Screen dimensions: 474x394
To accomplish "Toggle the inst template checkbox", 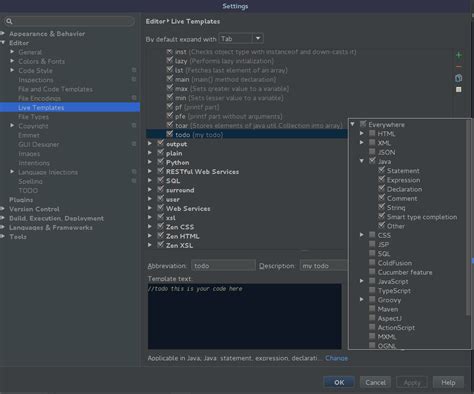I will pos(169,52).
